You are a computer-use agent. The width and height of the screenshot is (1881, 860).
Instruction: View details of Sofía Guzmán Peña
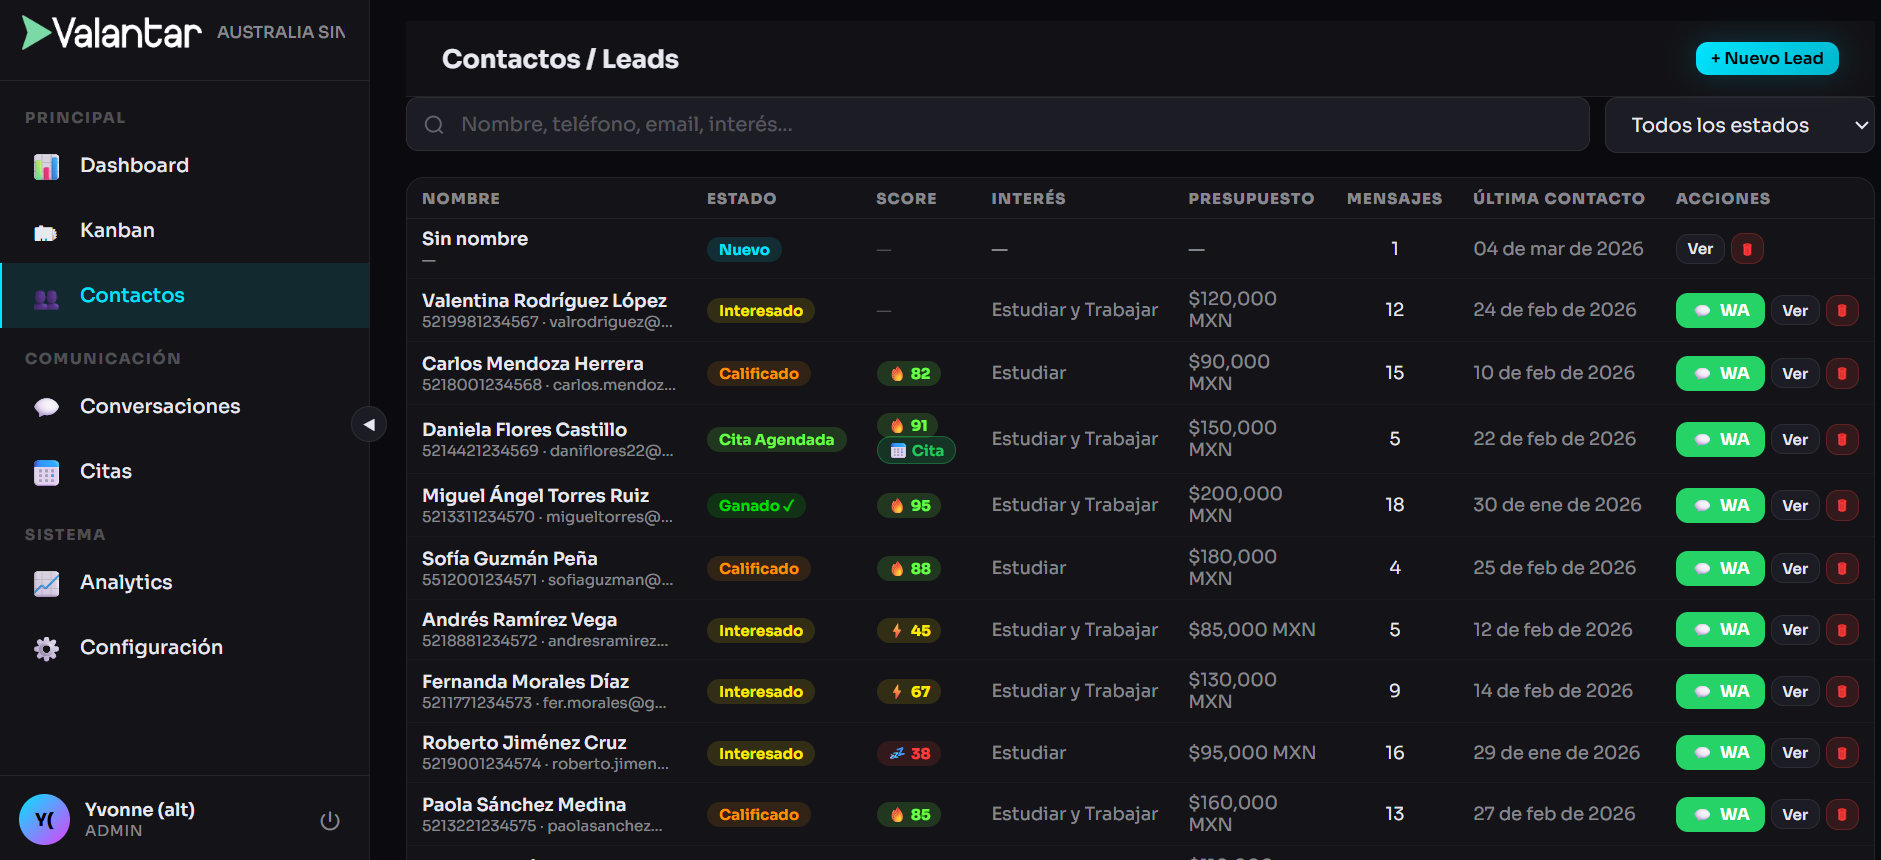point(1794,569)
